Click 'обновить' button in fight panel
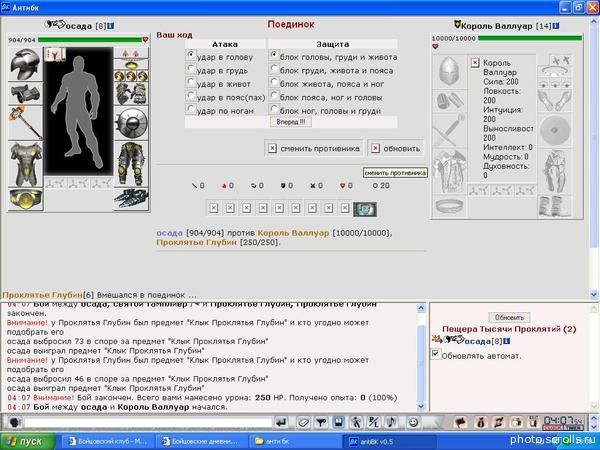 (396, 148)
